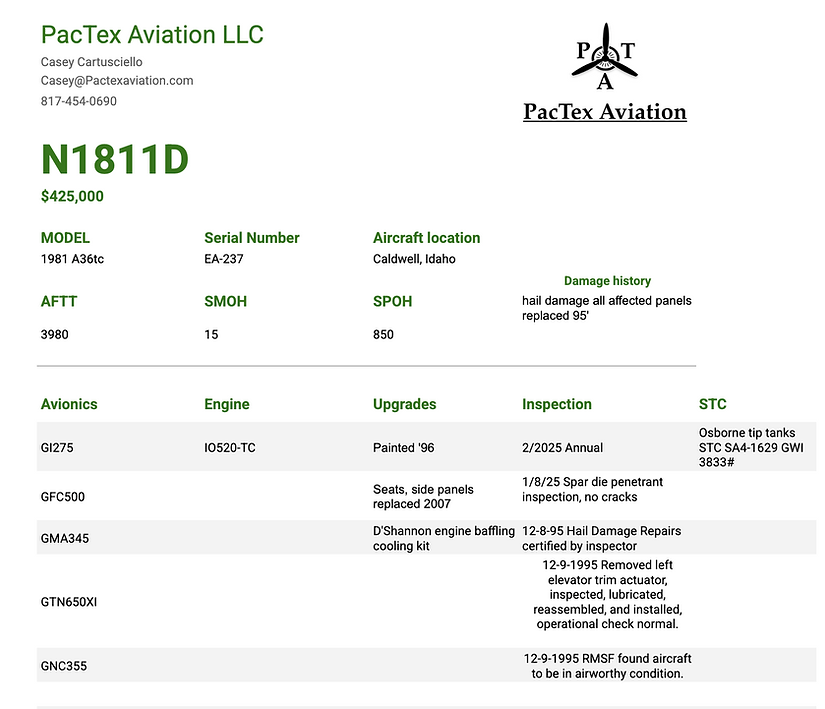Select the Avionics column header
The height and width of the screenshot is (709, 825).
pos(69,404)
